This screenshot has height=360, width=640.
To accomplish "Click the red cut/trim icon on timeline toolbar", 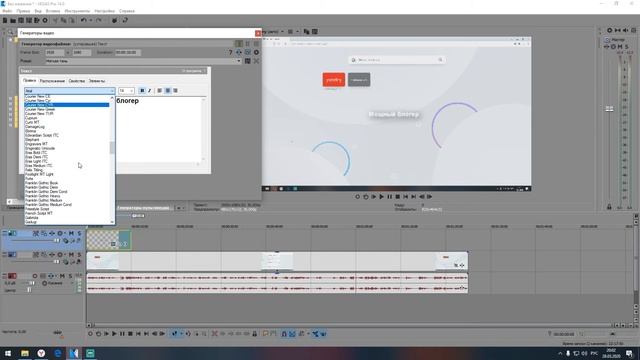I will coord(215,334).
